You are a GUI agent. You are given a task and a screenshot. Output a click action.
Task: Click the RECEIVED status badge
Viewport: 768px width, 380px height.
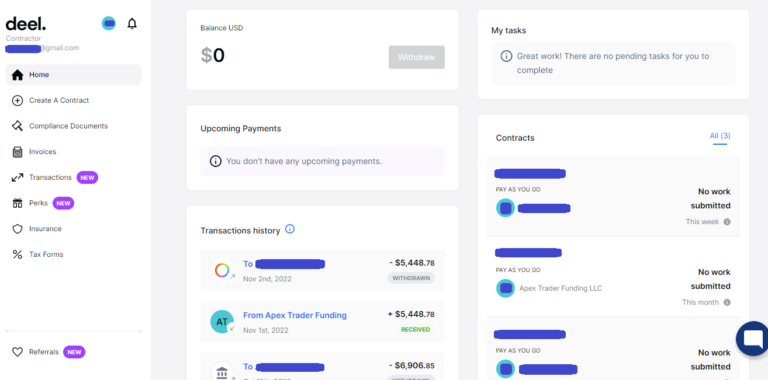415,330
